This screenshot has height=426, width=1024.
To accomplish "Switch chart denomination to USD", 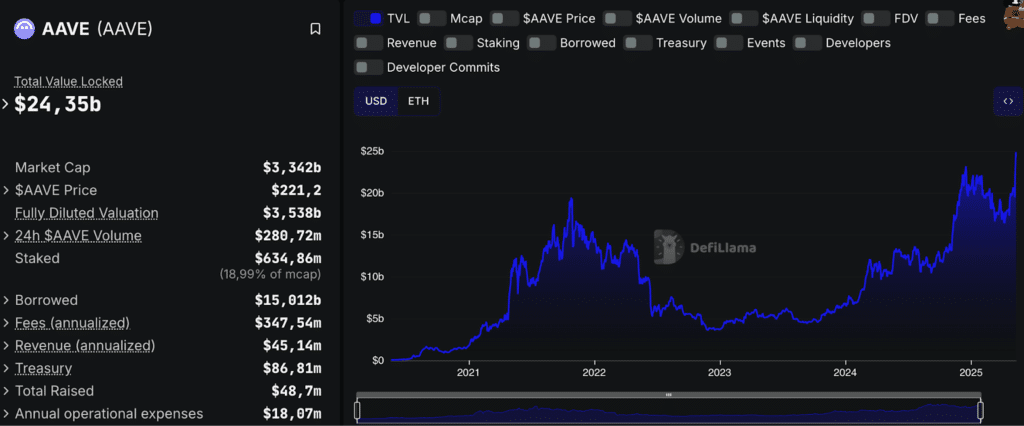I will point(376,101).
